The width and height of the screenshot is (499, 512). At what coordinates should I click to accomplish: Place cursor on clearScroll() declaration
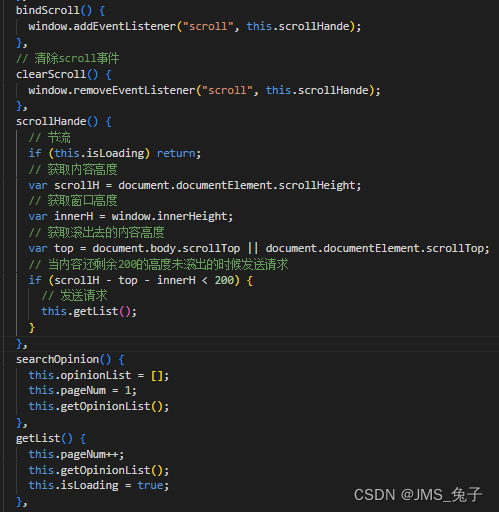[x=64, y=74]
